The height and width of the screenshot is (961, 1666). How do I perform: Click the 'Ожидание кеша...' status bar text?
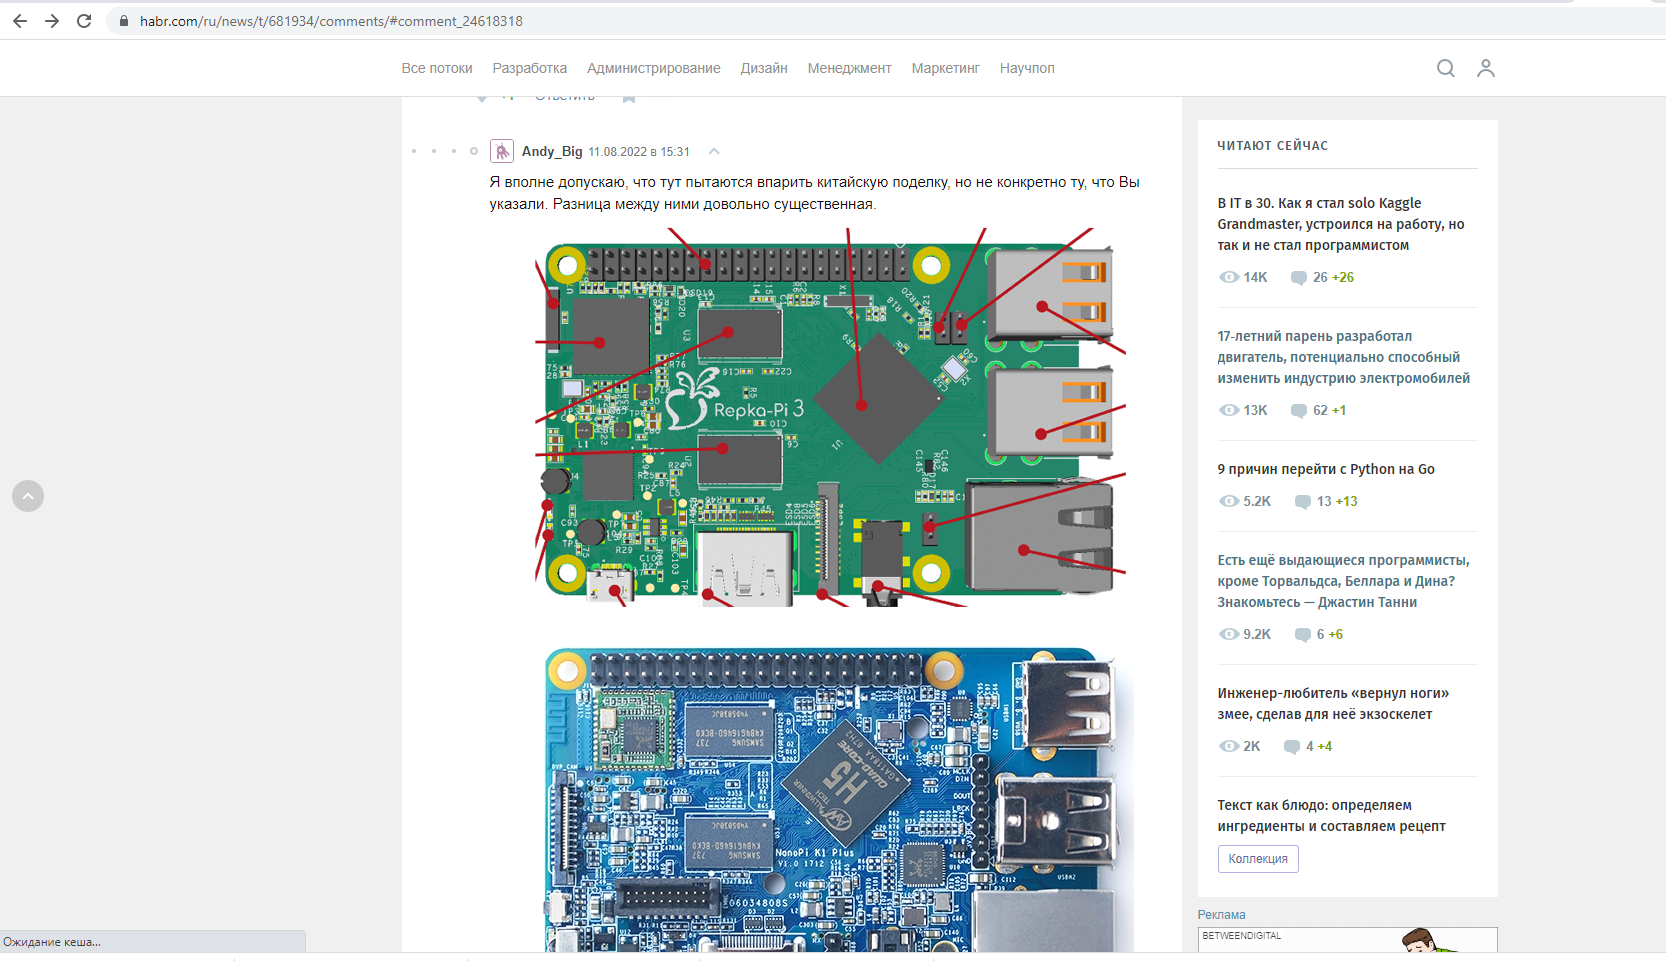click(x=52, y=942)
